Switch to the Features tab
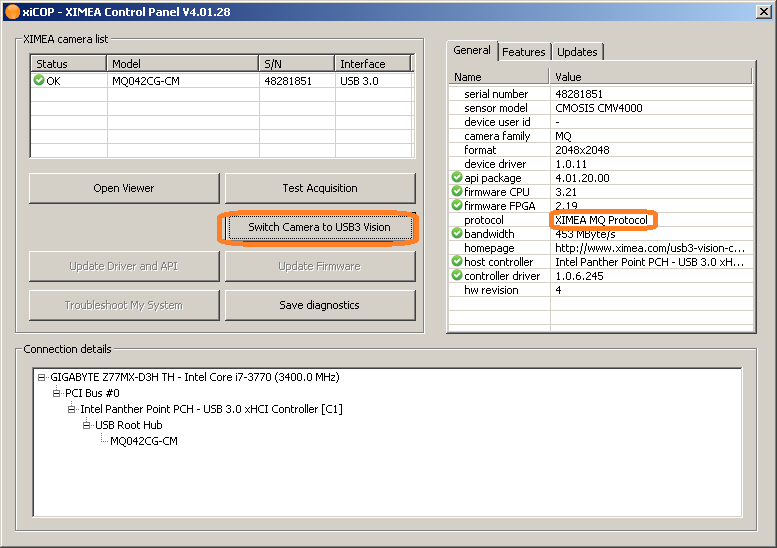777x548 pixels. (x=524, y=52)
